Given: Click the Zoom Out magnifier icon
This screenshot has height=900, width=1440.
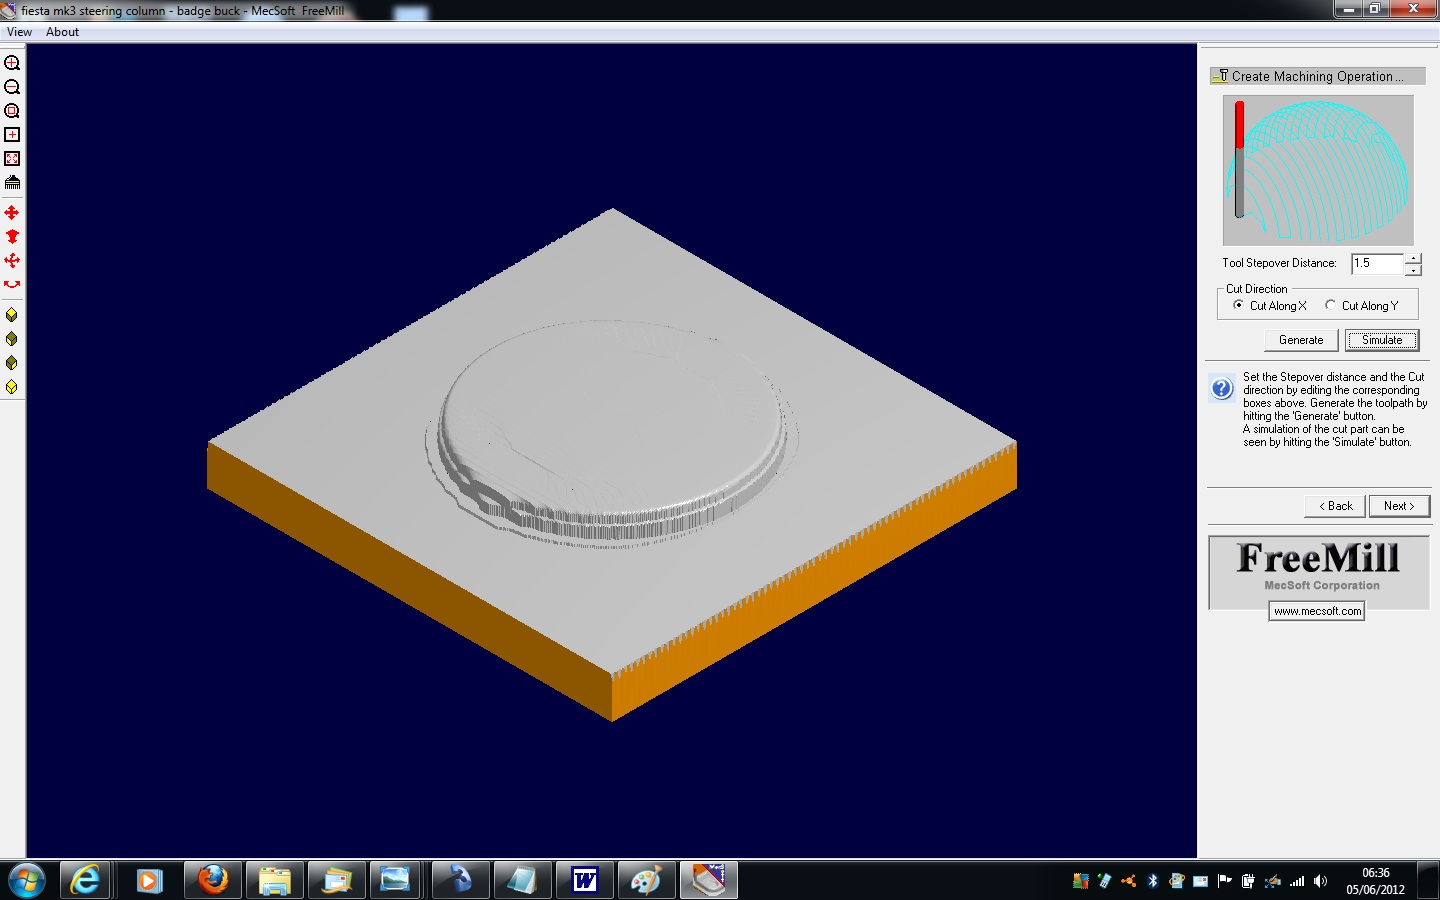Looking at the screenshot, I should click(12, 87).
